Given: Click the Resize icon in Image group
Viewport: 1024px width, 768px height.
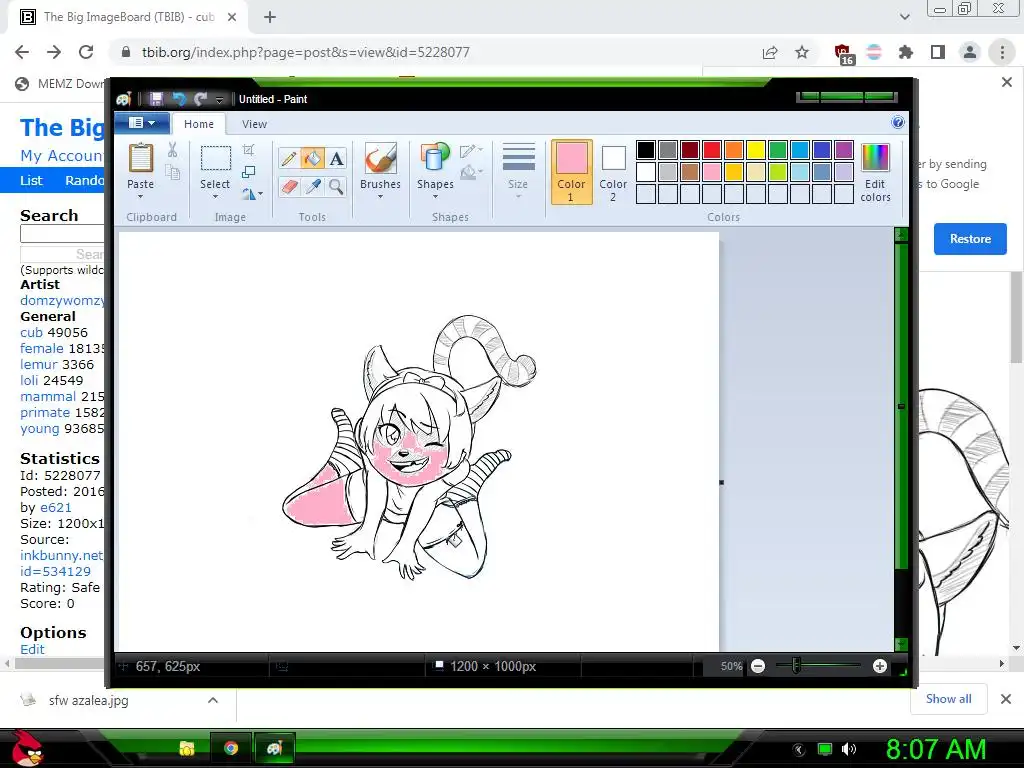Looking at the screenshot, I should click(248, 172).
